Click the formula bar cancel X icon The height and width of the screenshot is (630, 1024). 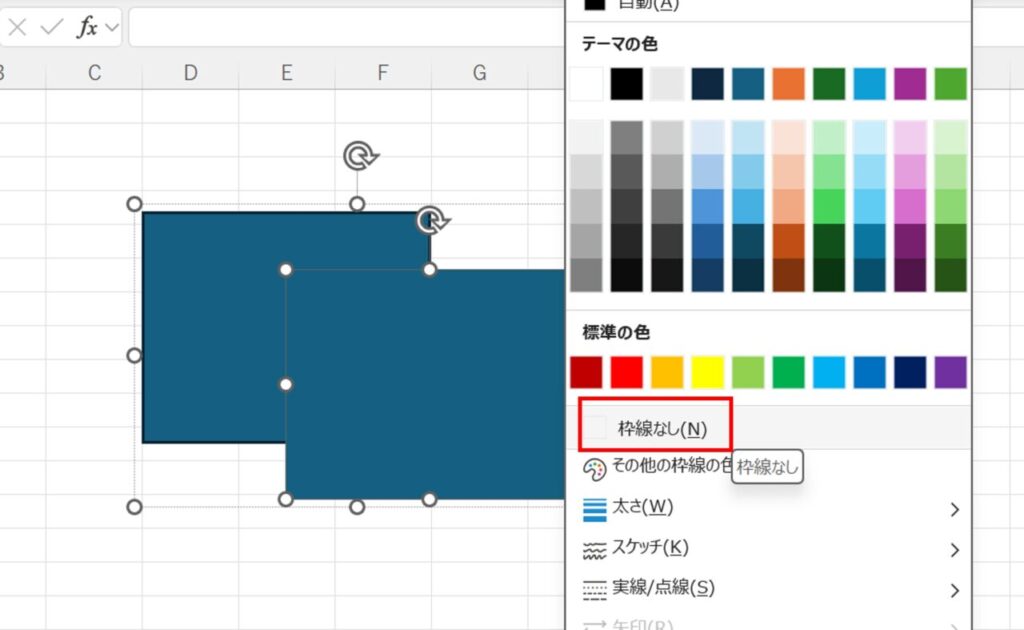coord(18,27)
